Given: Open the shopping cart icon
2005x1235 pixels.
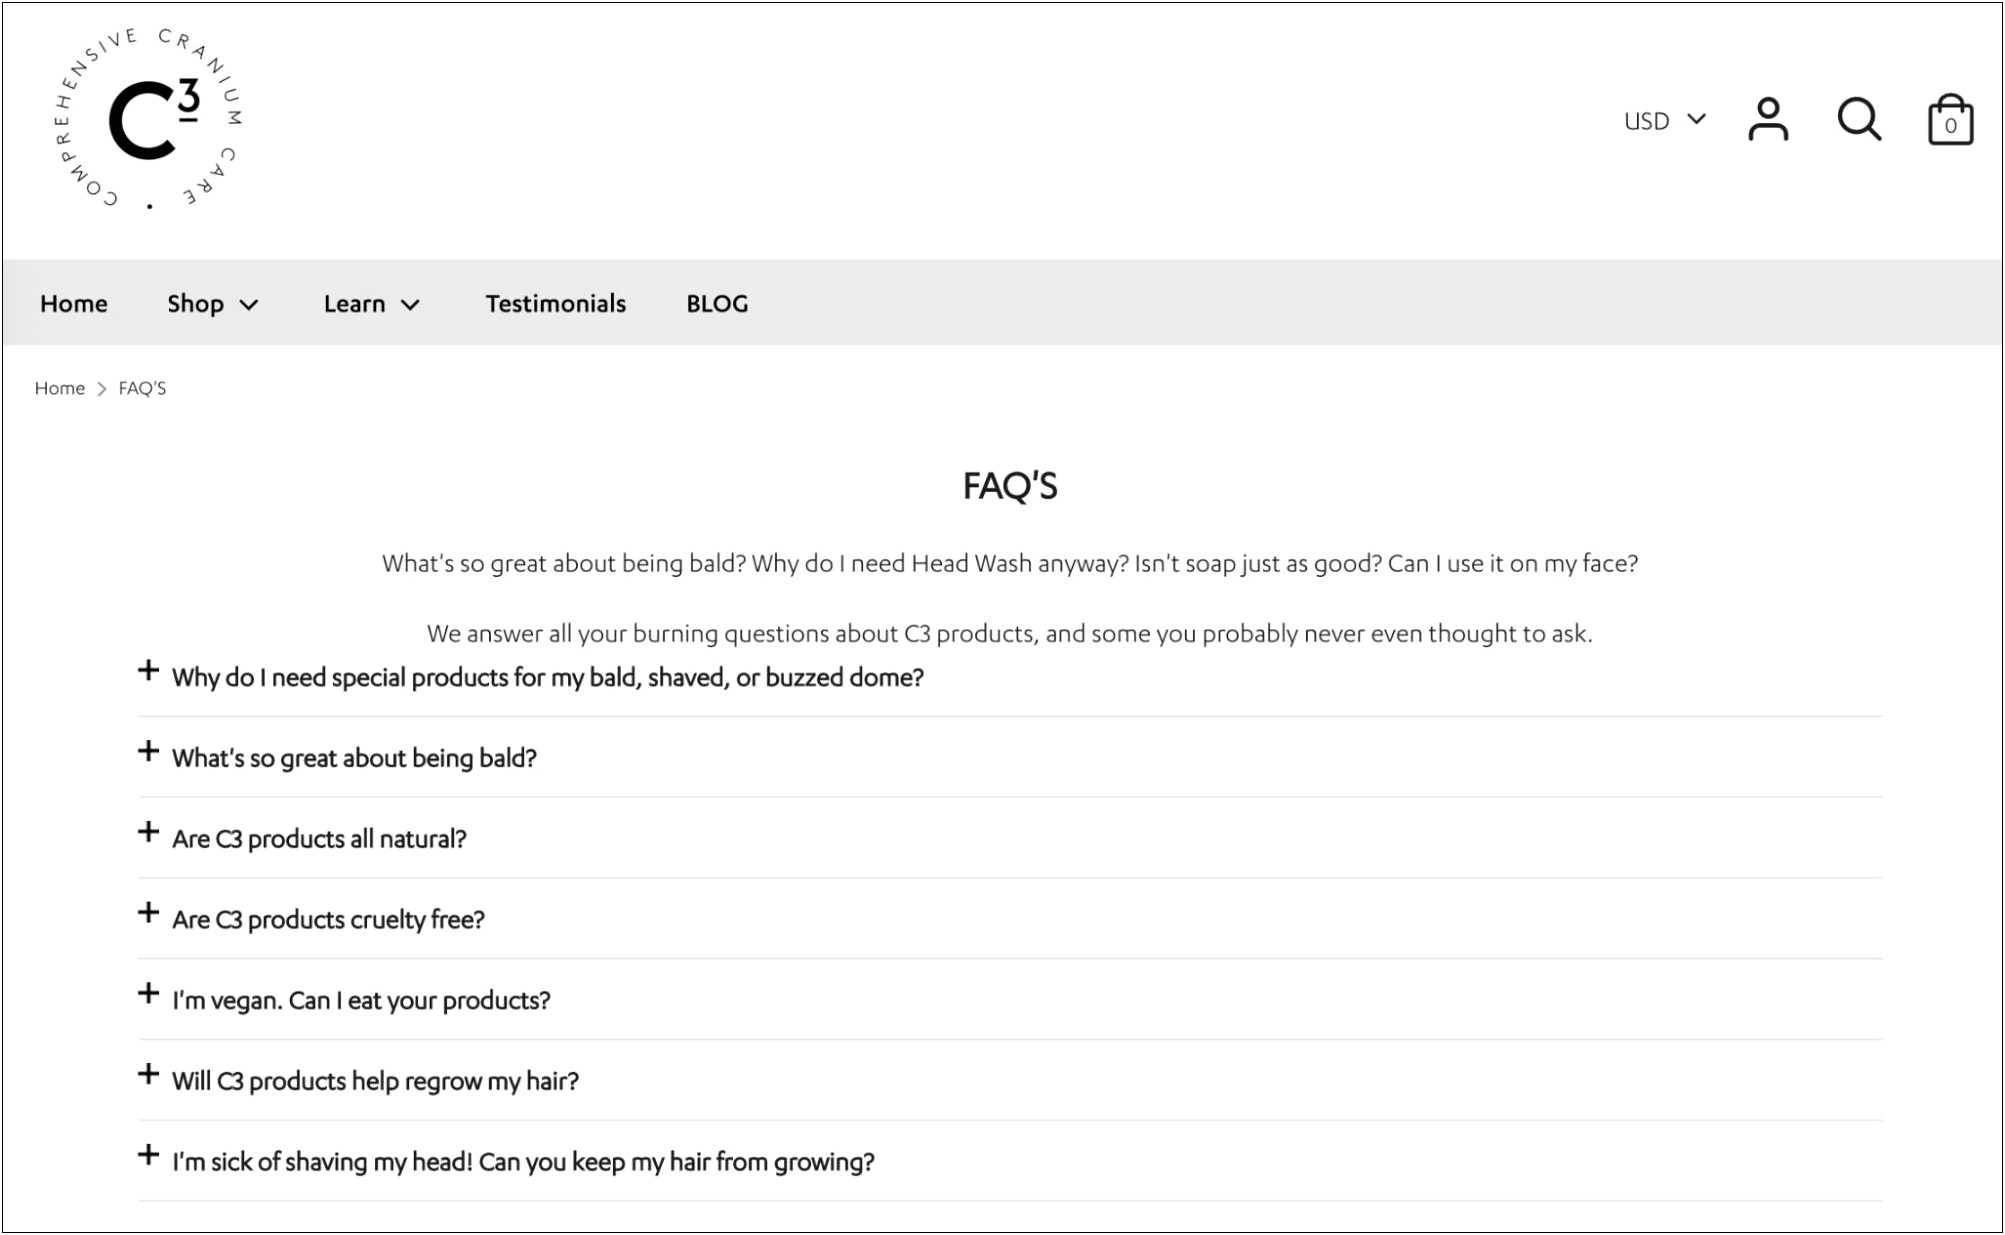Looking at the screenshot, I should tap(1951, 120).
